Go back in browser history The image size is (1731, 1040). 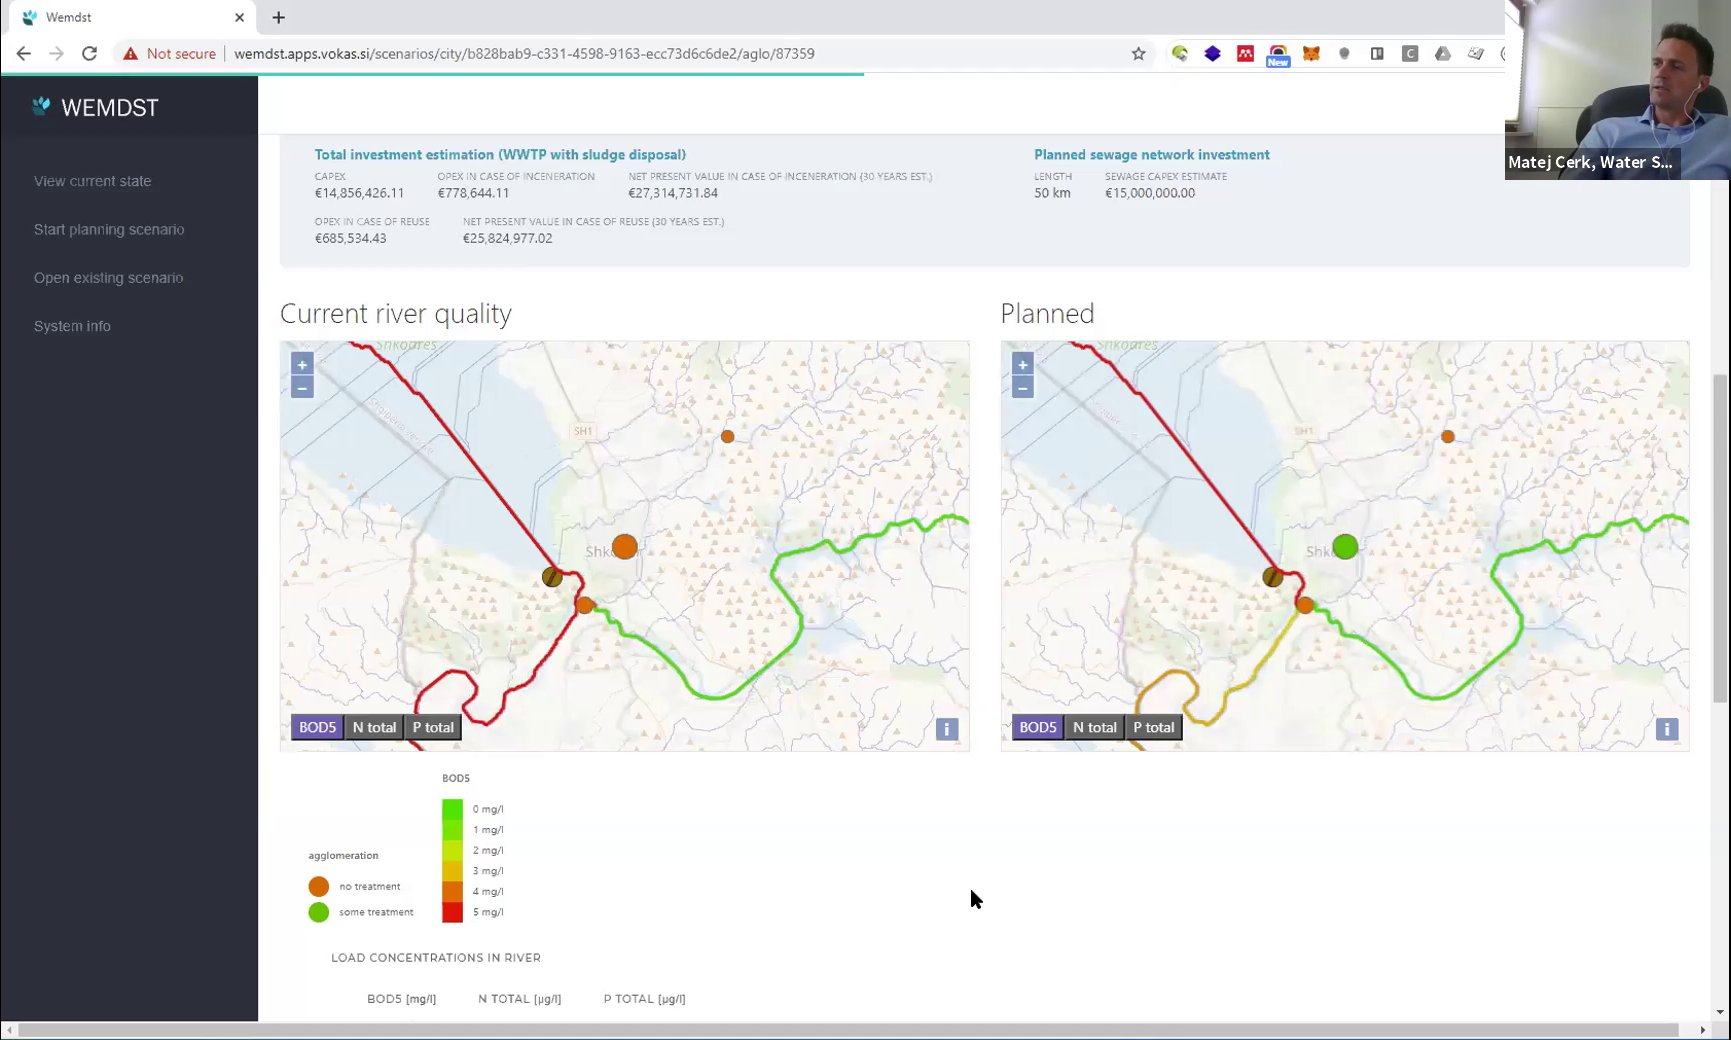point(23,54)
